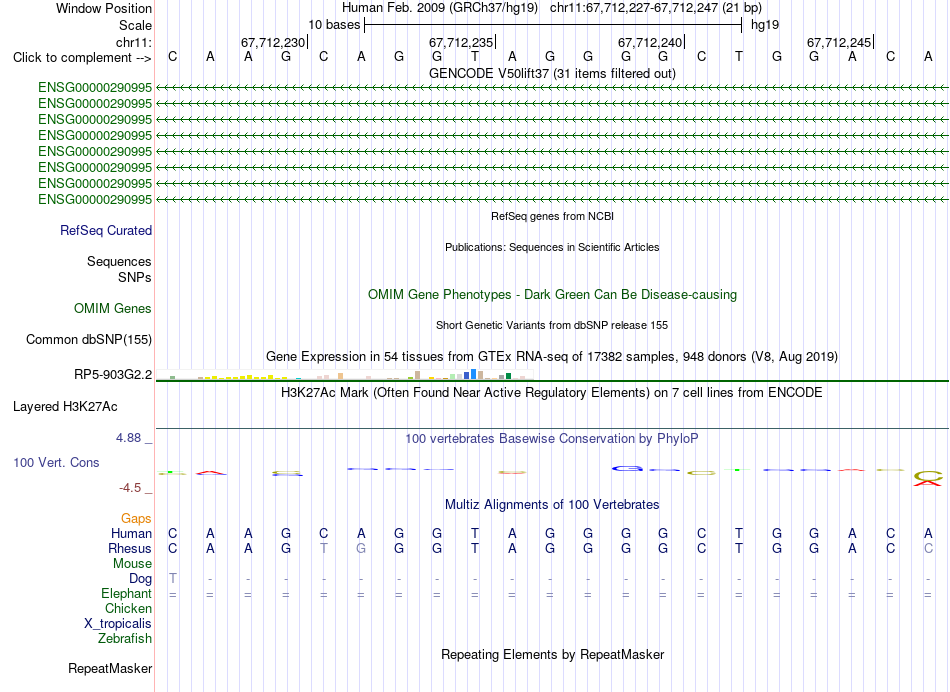
Task: Click the -4.5 conservation lower limit value
Action: point(130,488)
